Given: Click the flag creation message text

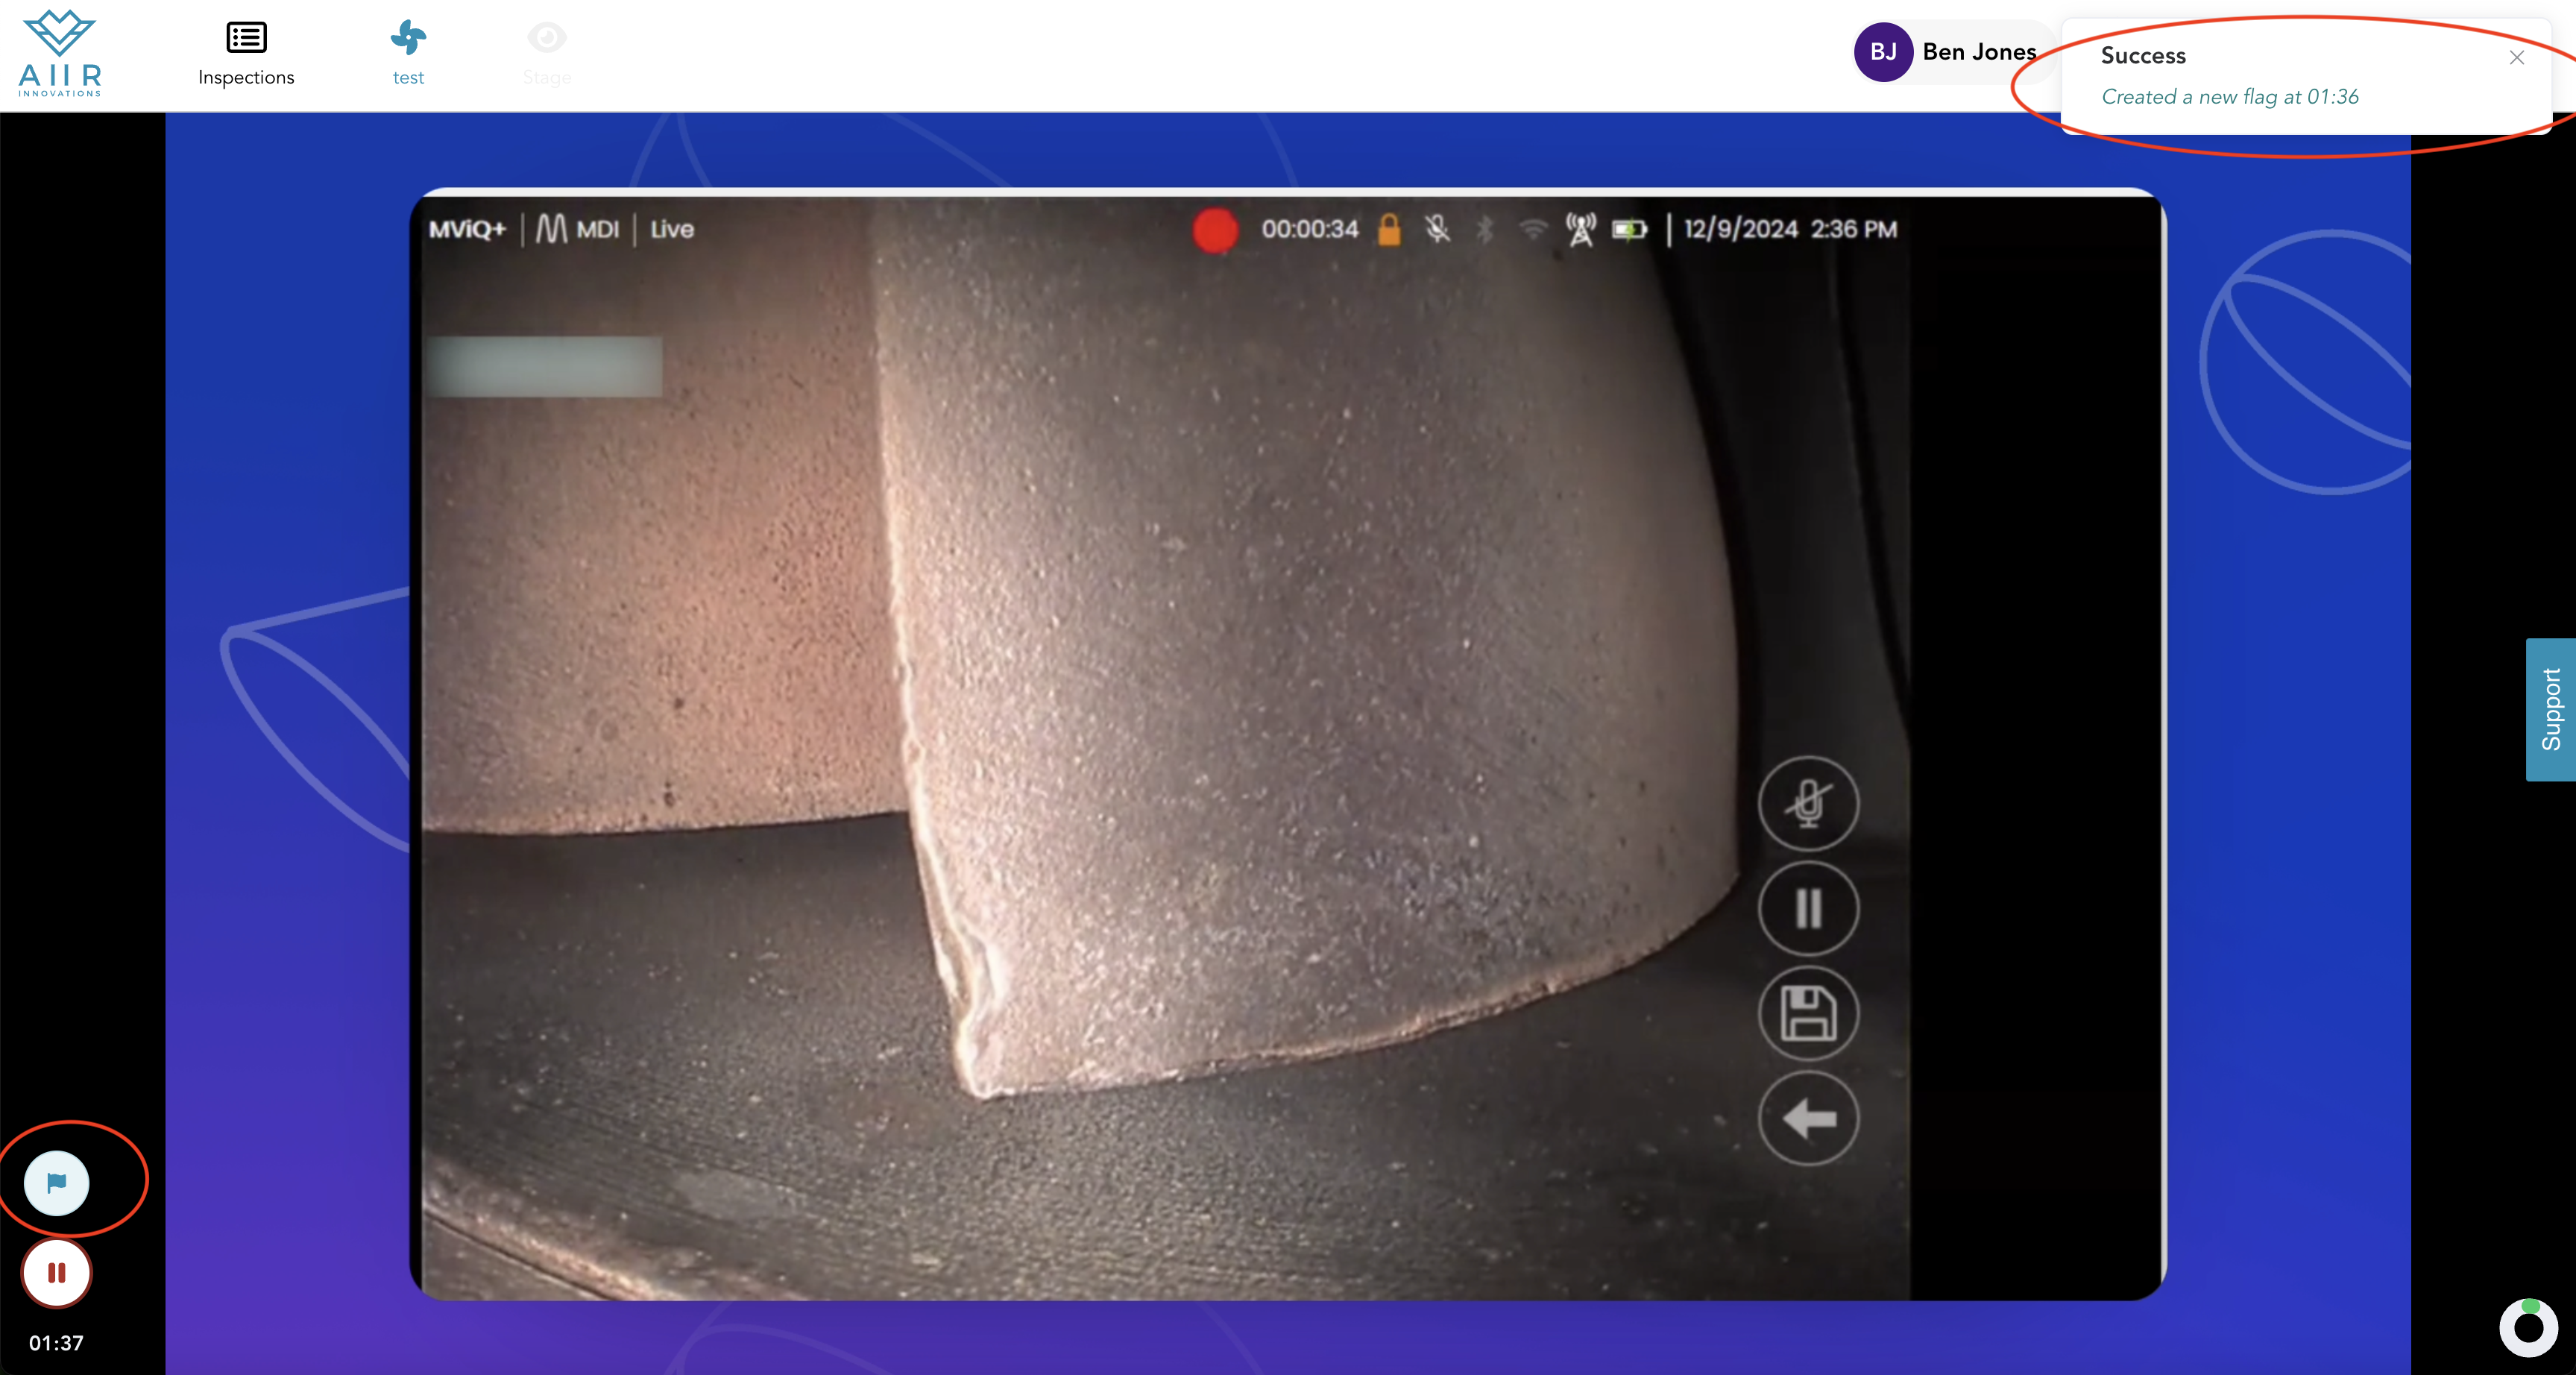Looking at the screenshot, I should click(2229, 97).
